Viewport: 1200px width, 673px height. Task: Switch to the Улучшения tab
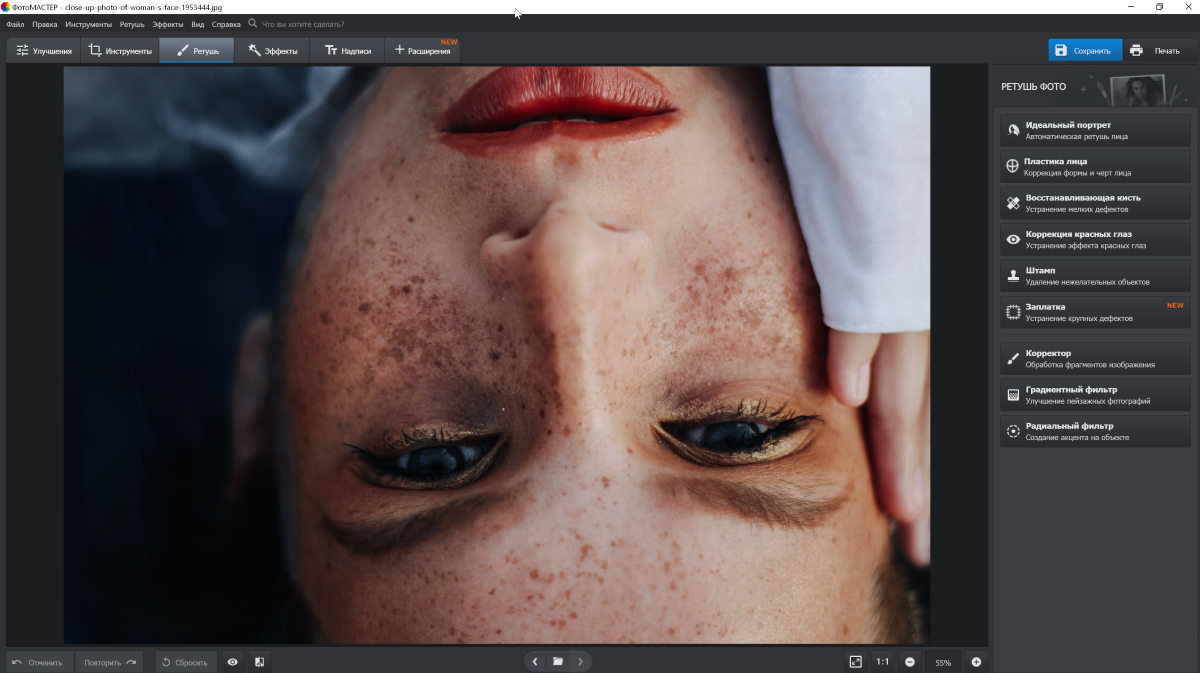[44, 51]
